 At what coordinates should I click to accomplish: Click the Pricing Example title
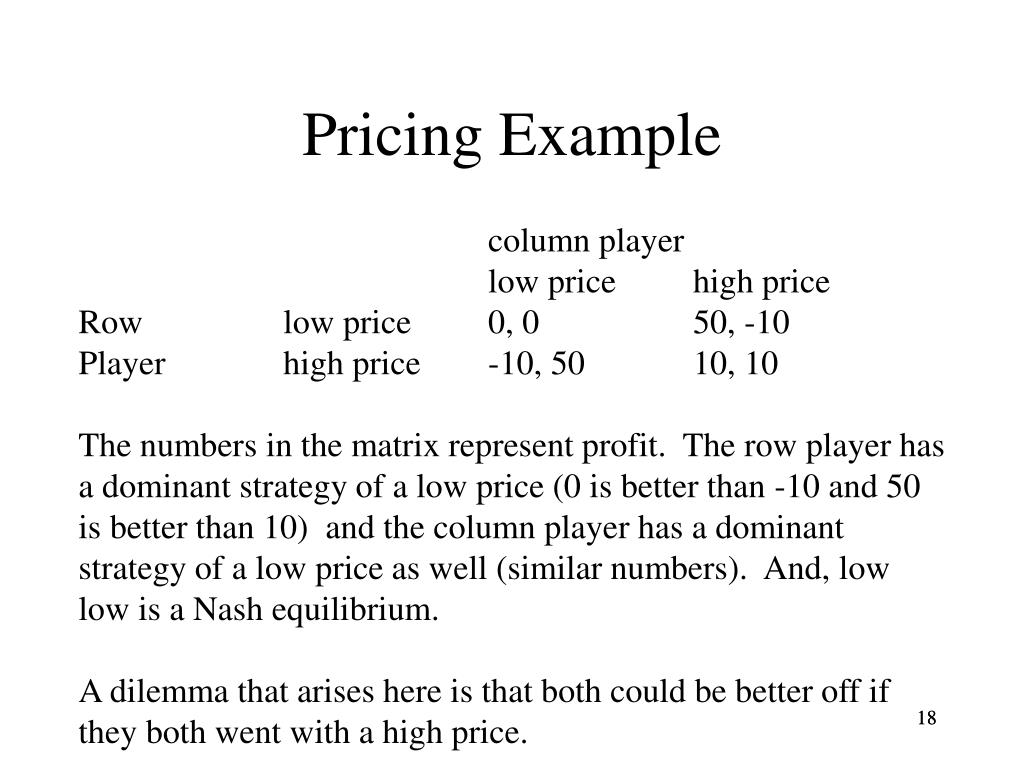coord(511,137)
